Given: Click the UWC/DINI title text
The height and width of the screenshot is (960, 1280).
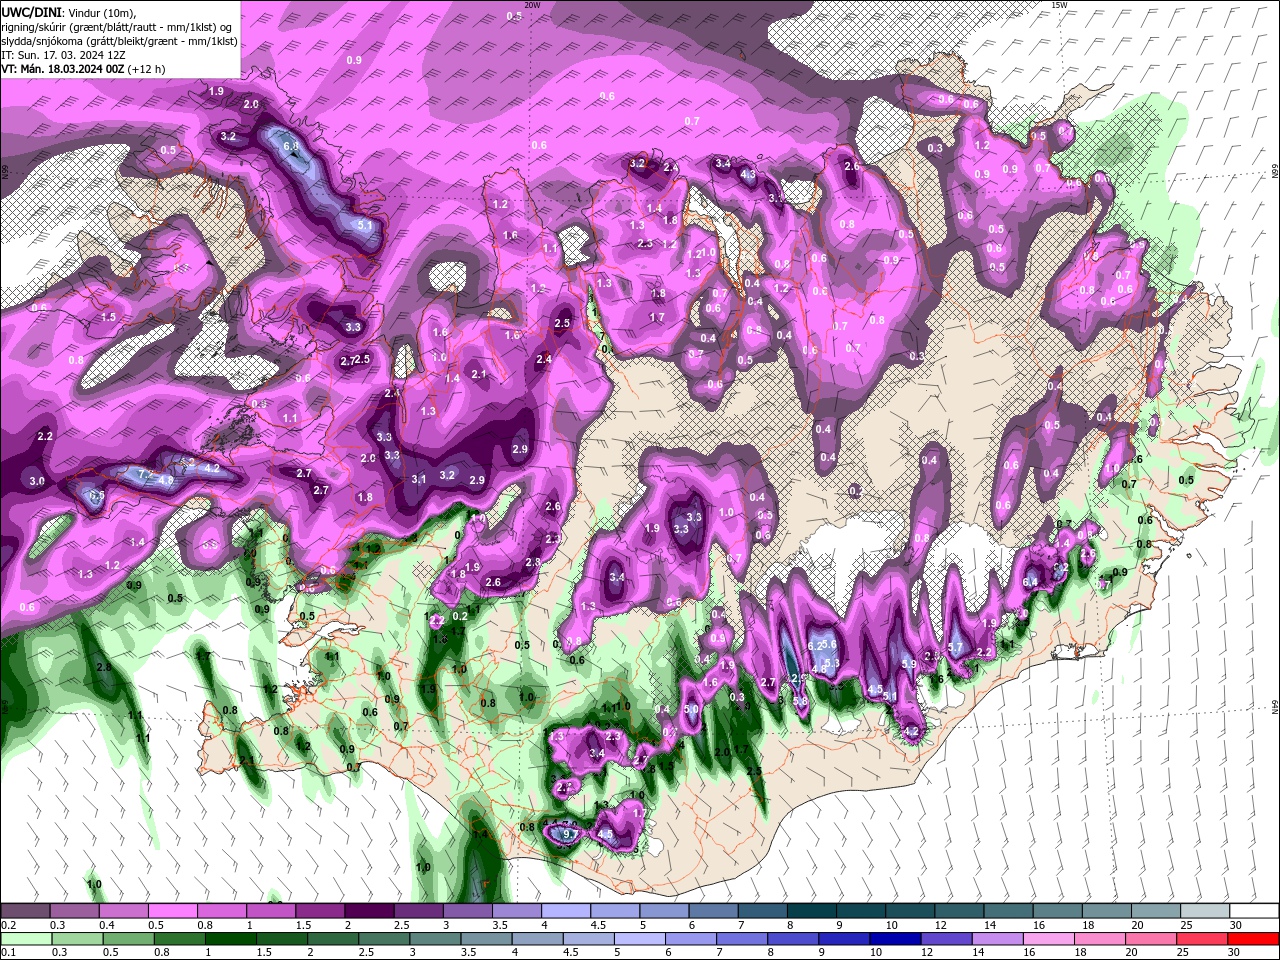Looking at the screenshot, I should [32, 12].
